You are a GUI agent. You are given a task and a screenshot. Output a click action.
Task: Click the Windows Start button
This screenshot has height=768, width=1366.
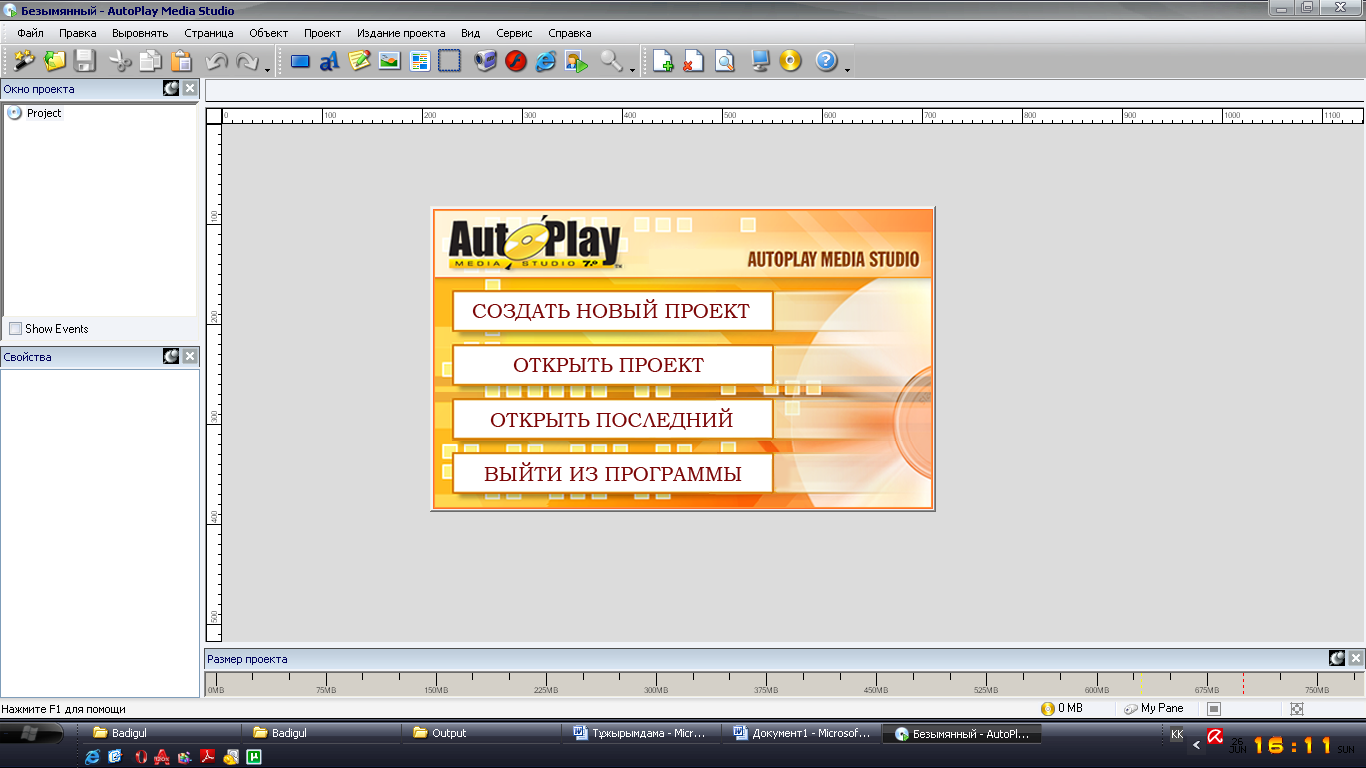point(30,733)
